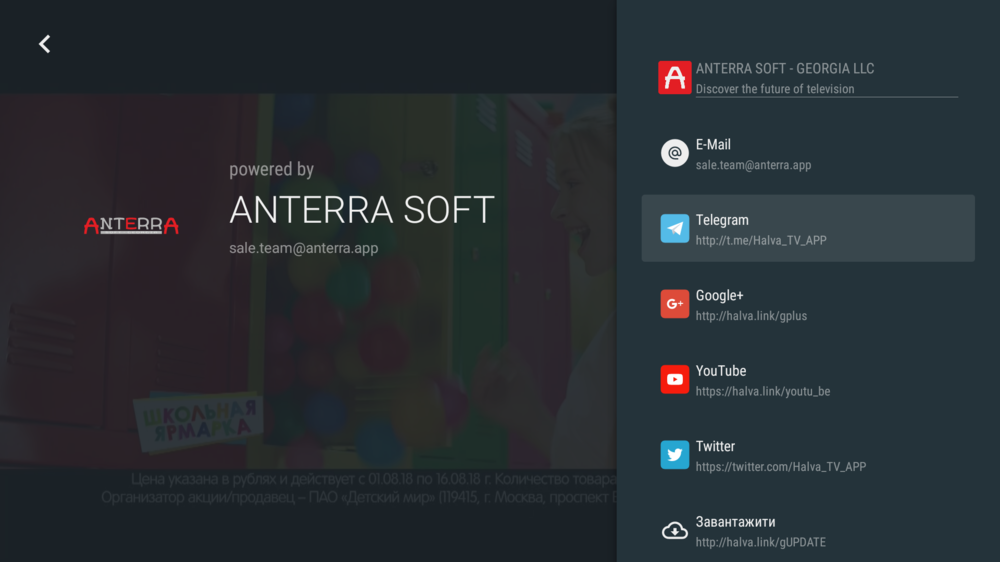The width and height of the screenshot is (1000, 562).
Task: Select the Twitter entry label
Action: 715,446
